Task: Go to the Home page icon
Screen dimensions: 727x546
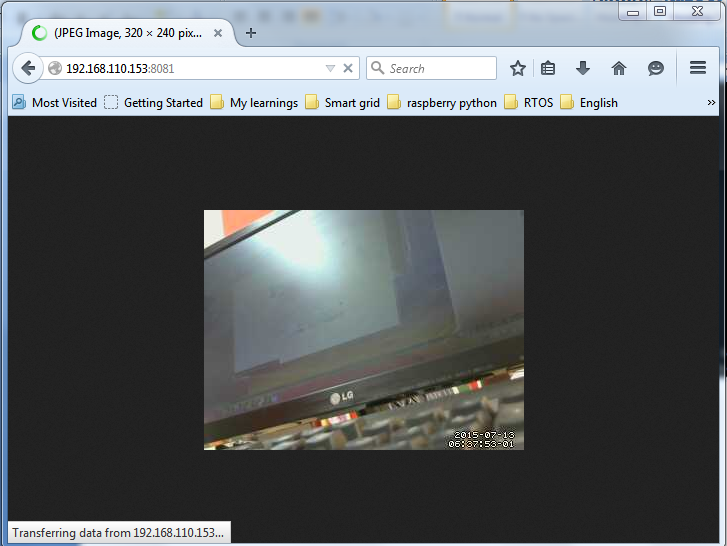Action: click(619, 69)
